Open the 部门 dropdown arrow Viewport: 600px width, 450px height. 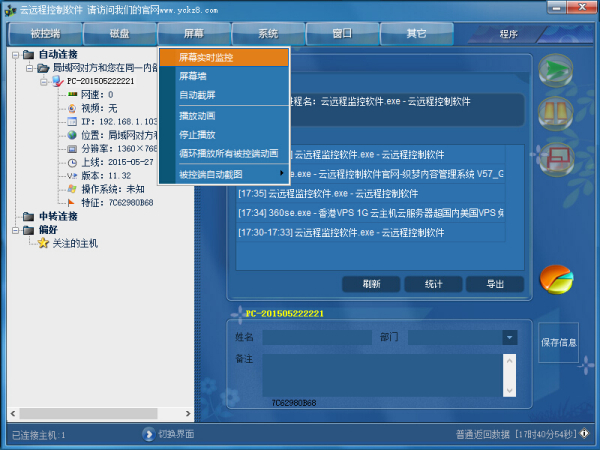(510, 338)
